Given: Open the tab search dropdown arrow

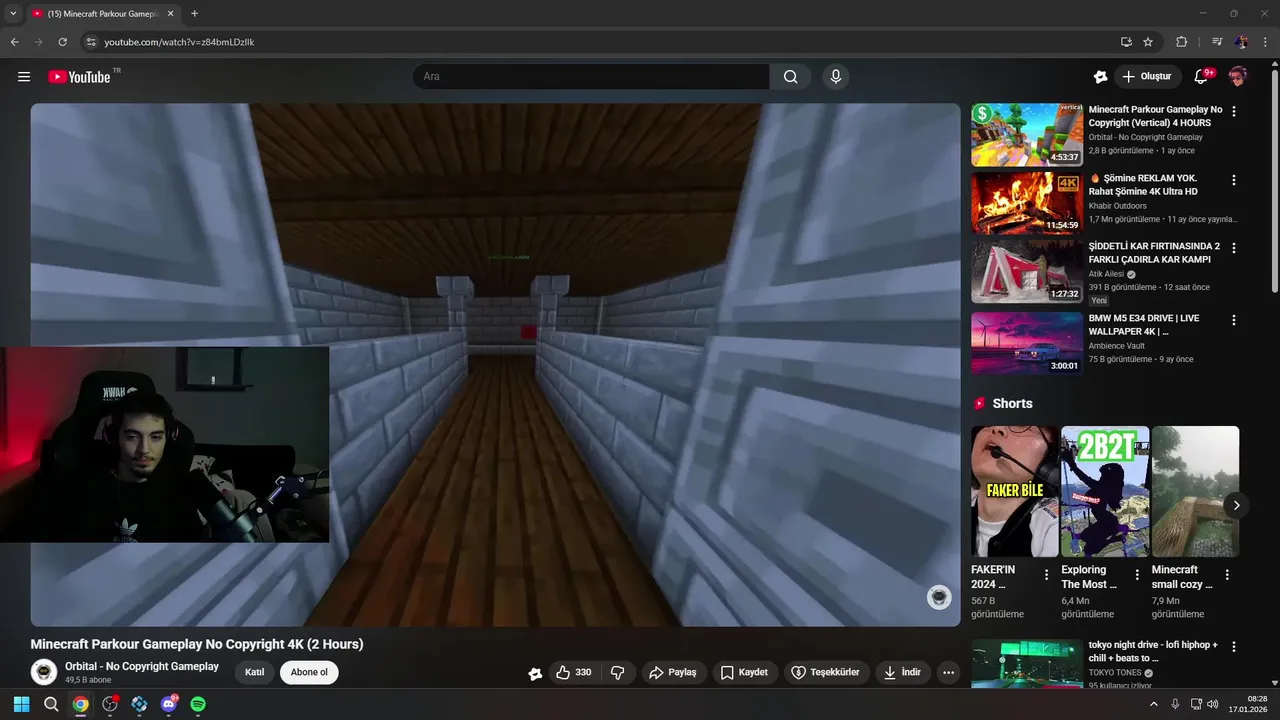Looking at the screenshot, I should [12, 13].
